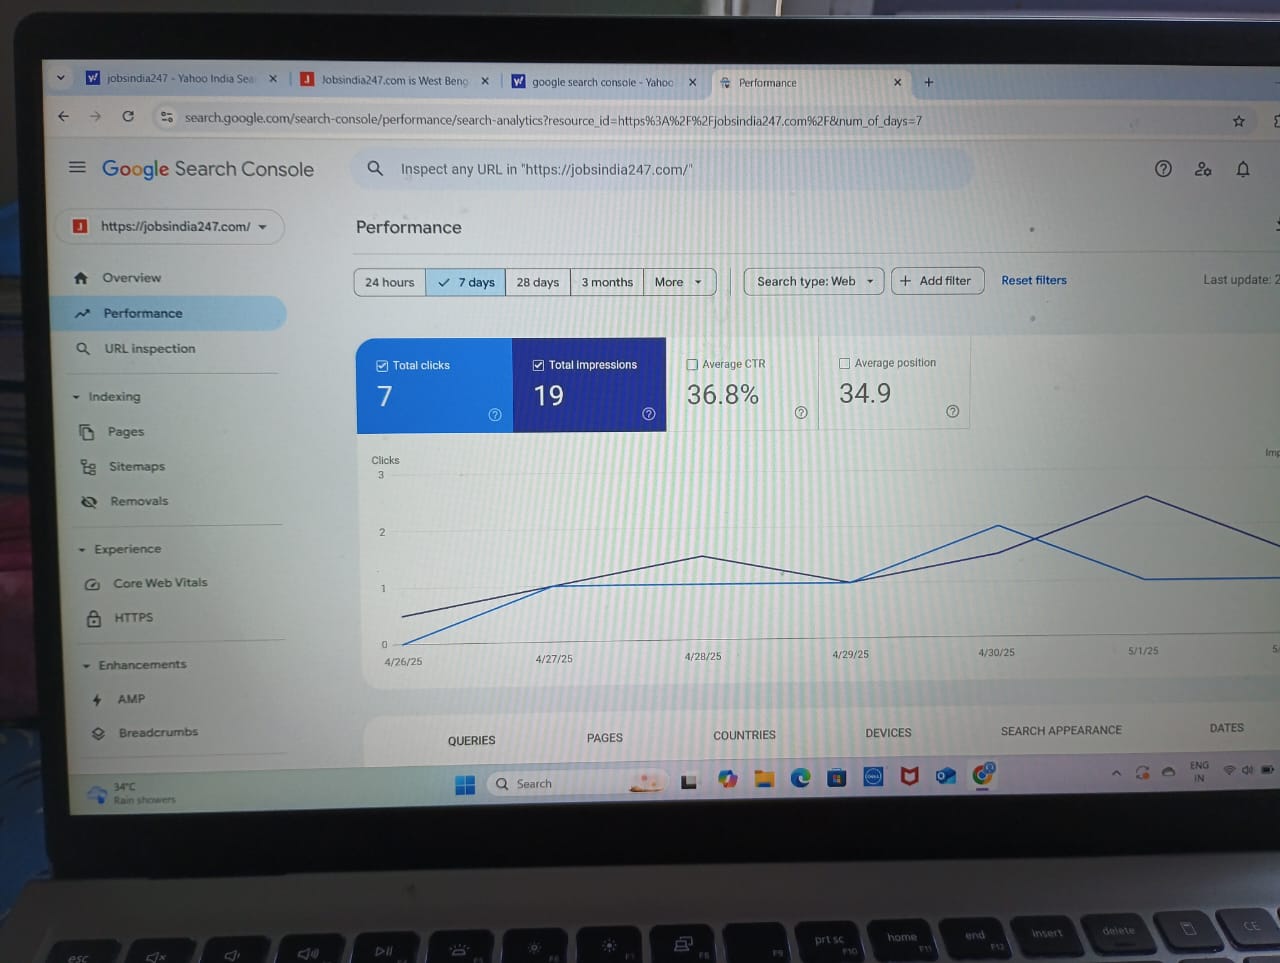Image resolution: width=1280 pixels, height=963 pixels.
Task: Click the Reset filters link
Action: (x=1034, y=281)
